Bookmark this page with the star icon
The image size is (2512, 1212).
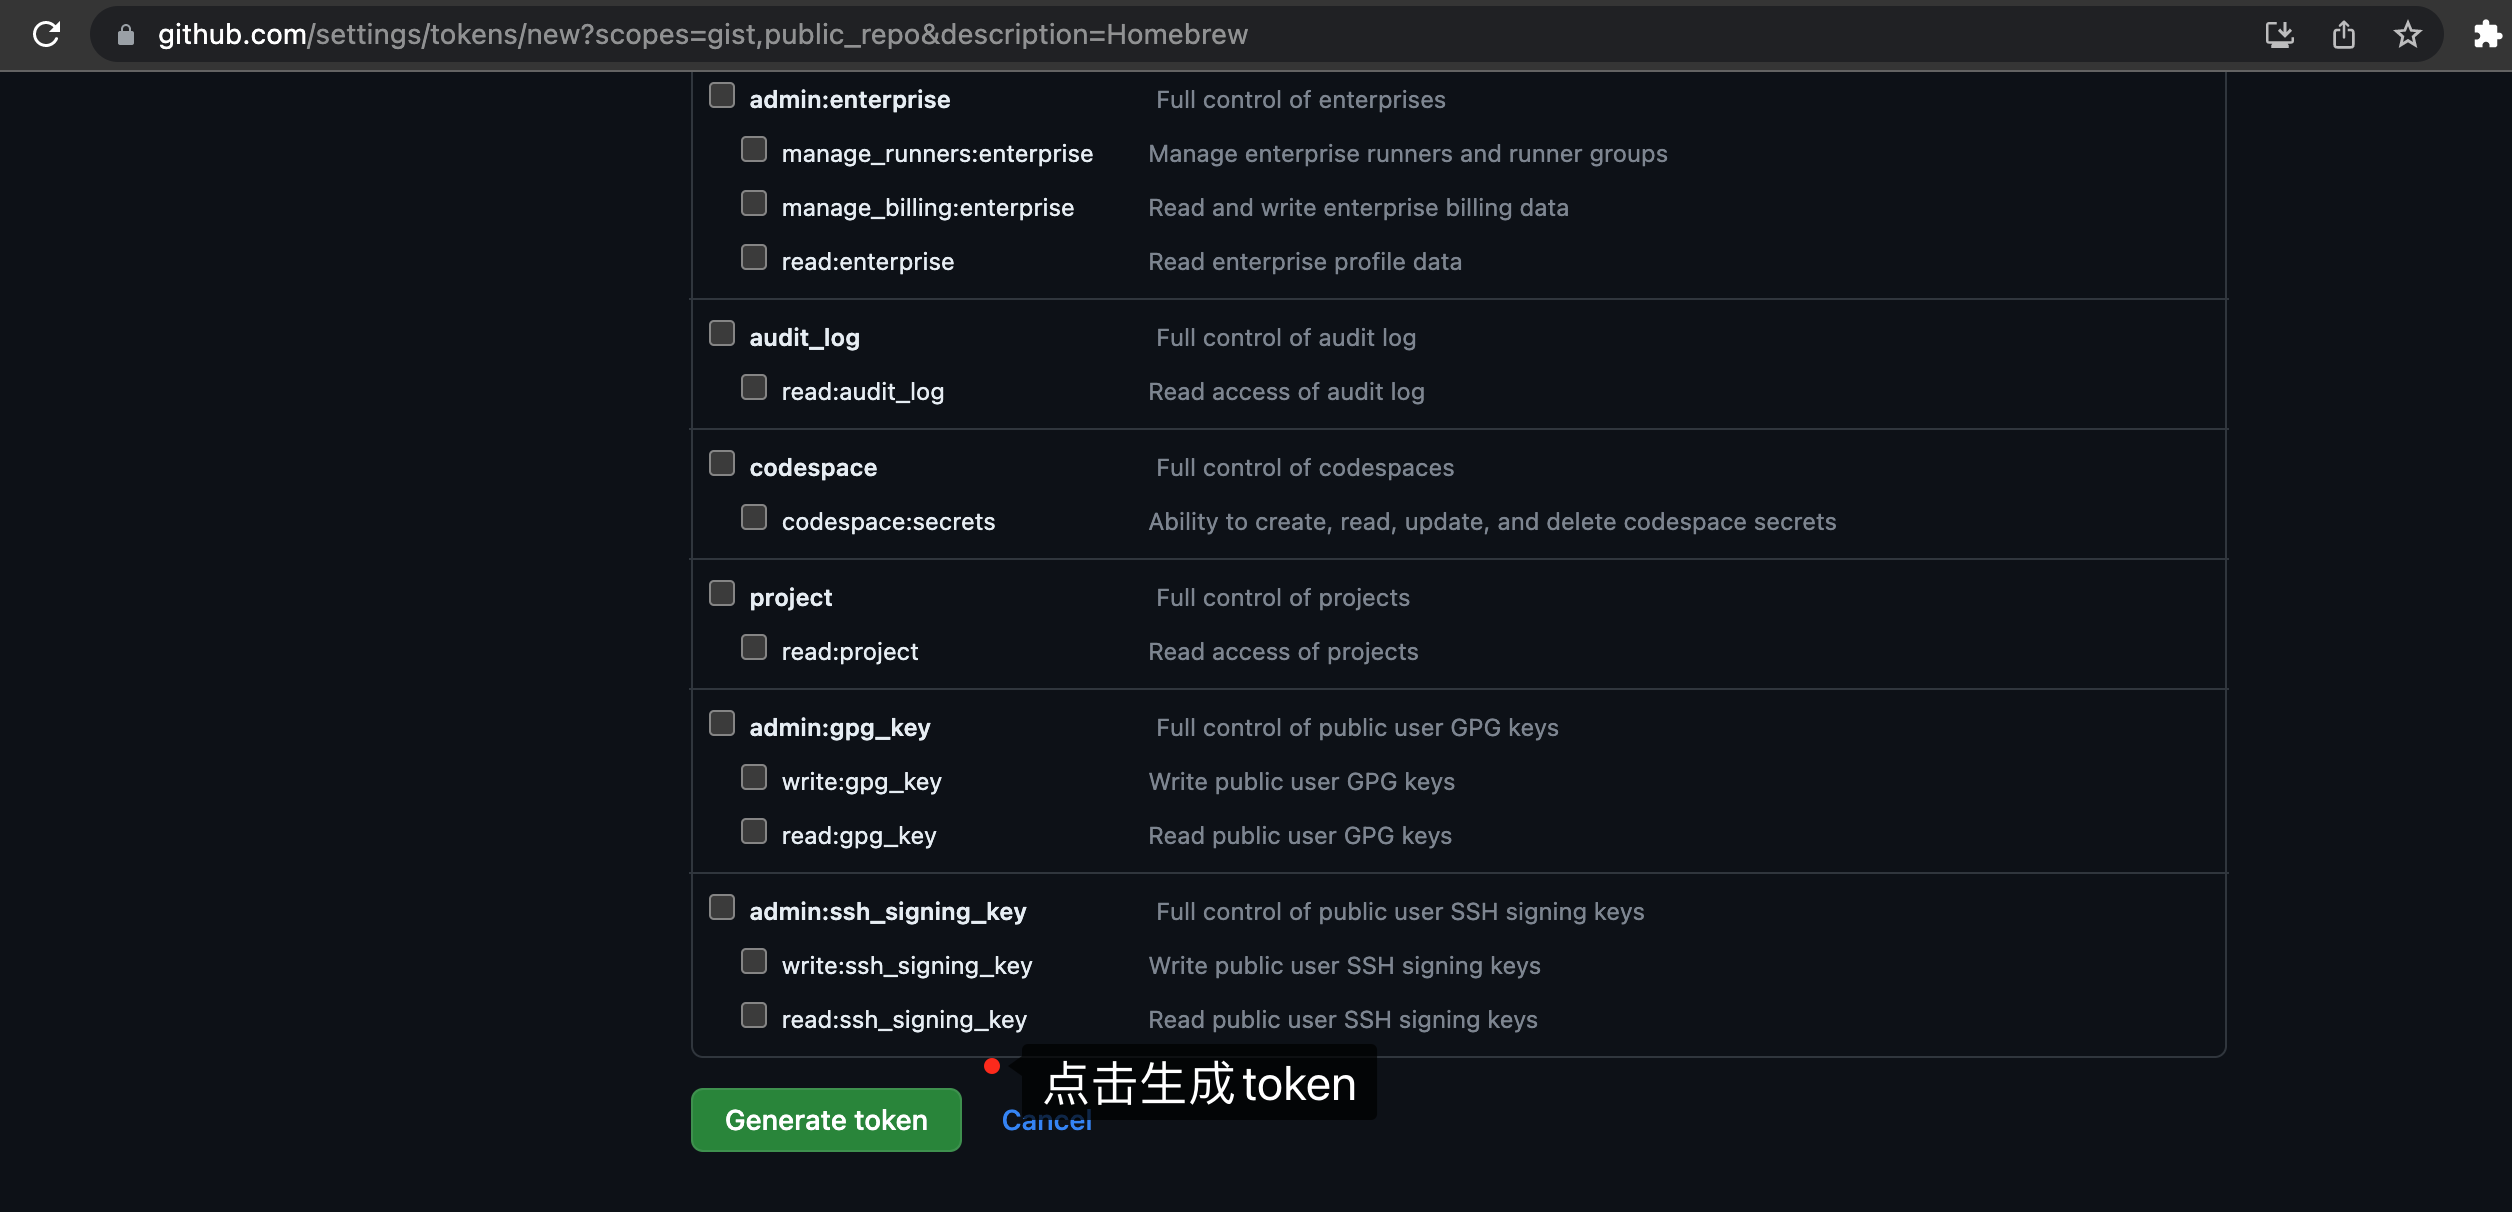pos(2407,35)
